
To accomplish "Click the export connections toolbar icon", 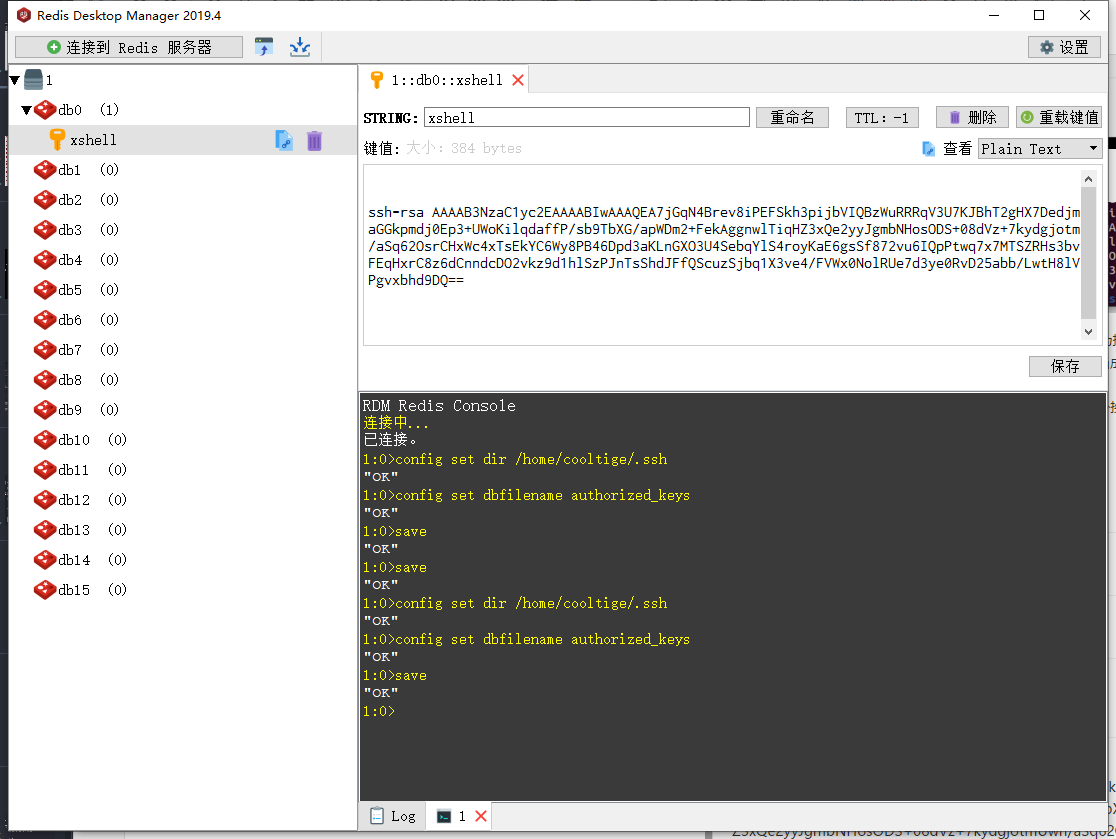I will point(264,47).
